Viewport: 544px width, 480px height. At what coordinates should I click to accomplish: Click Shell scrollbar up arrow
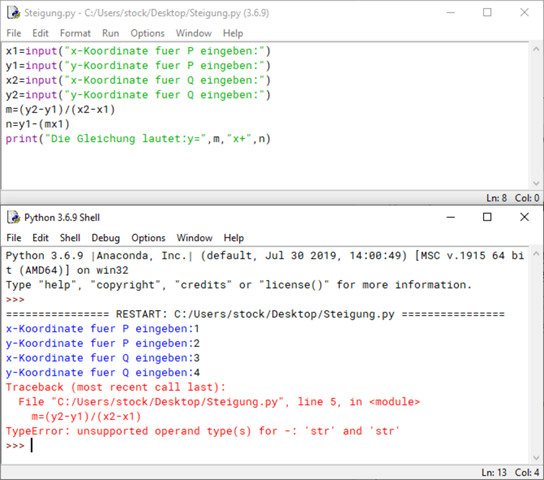click(x=536, y=254)
